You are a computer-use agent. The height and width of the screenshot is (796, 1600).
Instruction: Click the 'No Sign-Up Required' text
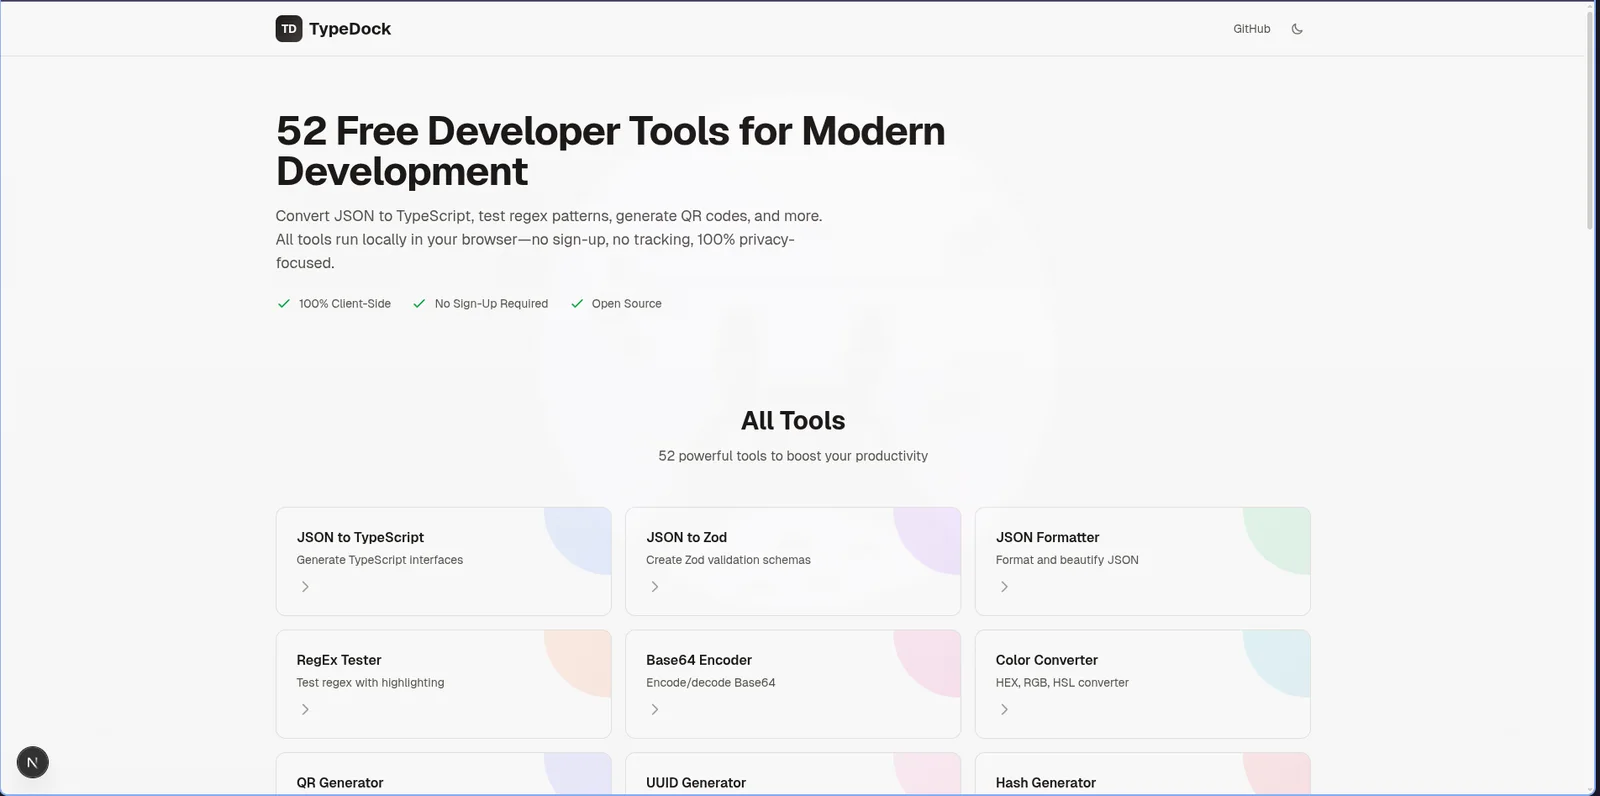click(x=491, y=304)
